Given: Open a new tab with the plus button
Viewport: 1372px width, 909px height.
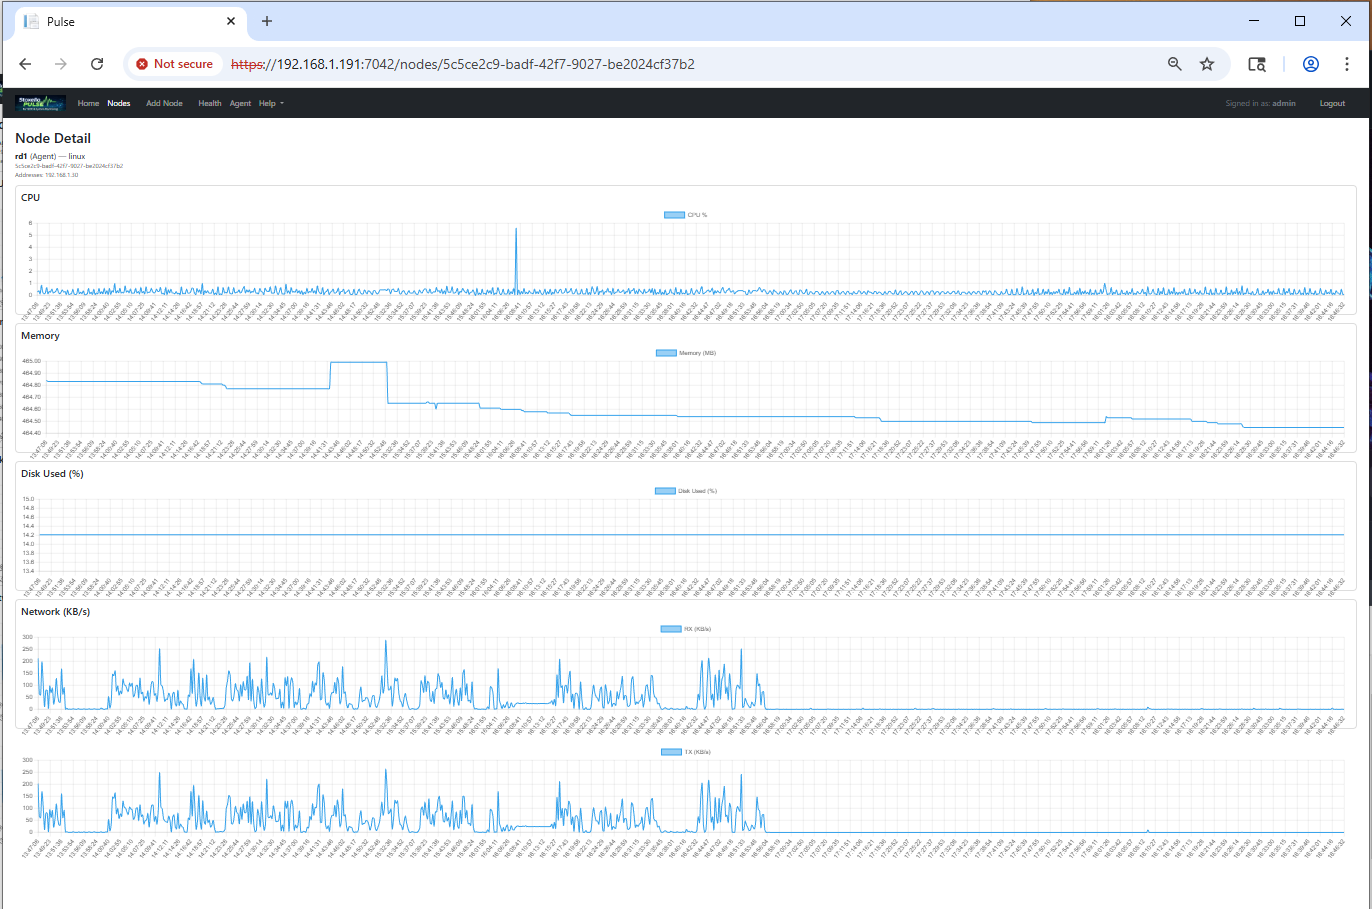Looking at the screenshot, I should [267, 21].
